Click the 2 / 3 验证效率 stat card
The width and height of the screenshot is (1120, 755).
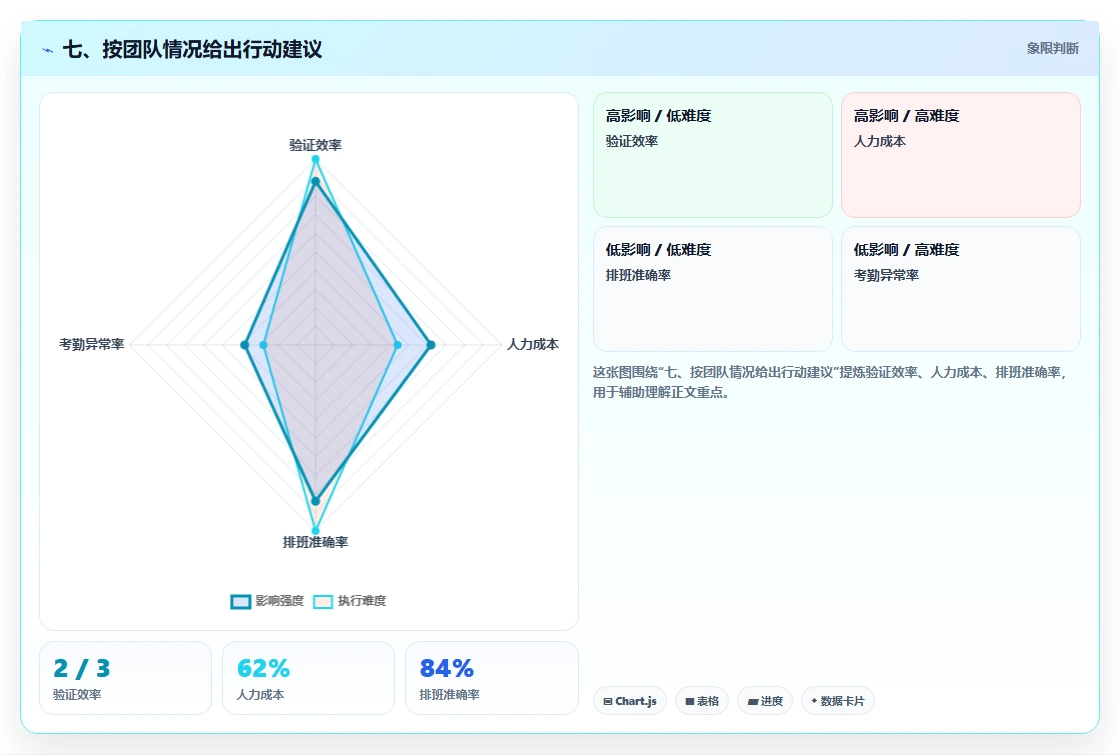(126, 678)
